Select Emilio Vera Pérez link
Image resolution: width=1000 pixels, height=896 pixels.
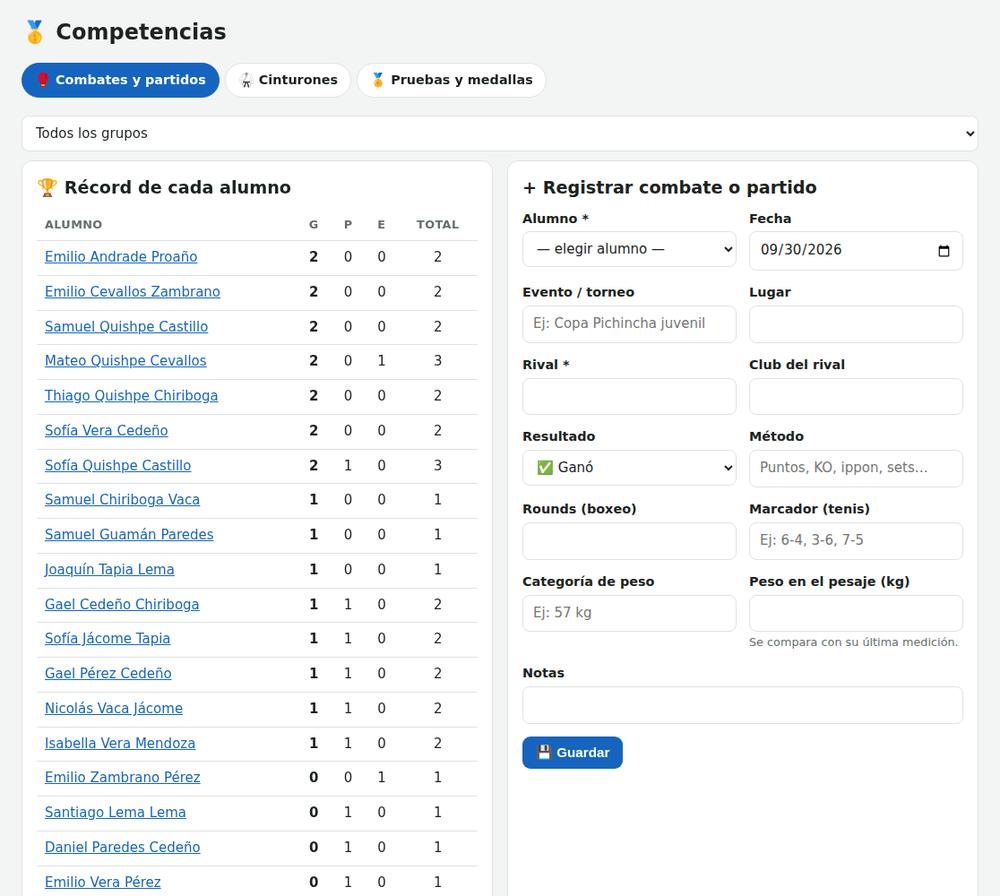(x=103, y=882)
